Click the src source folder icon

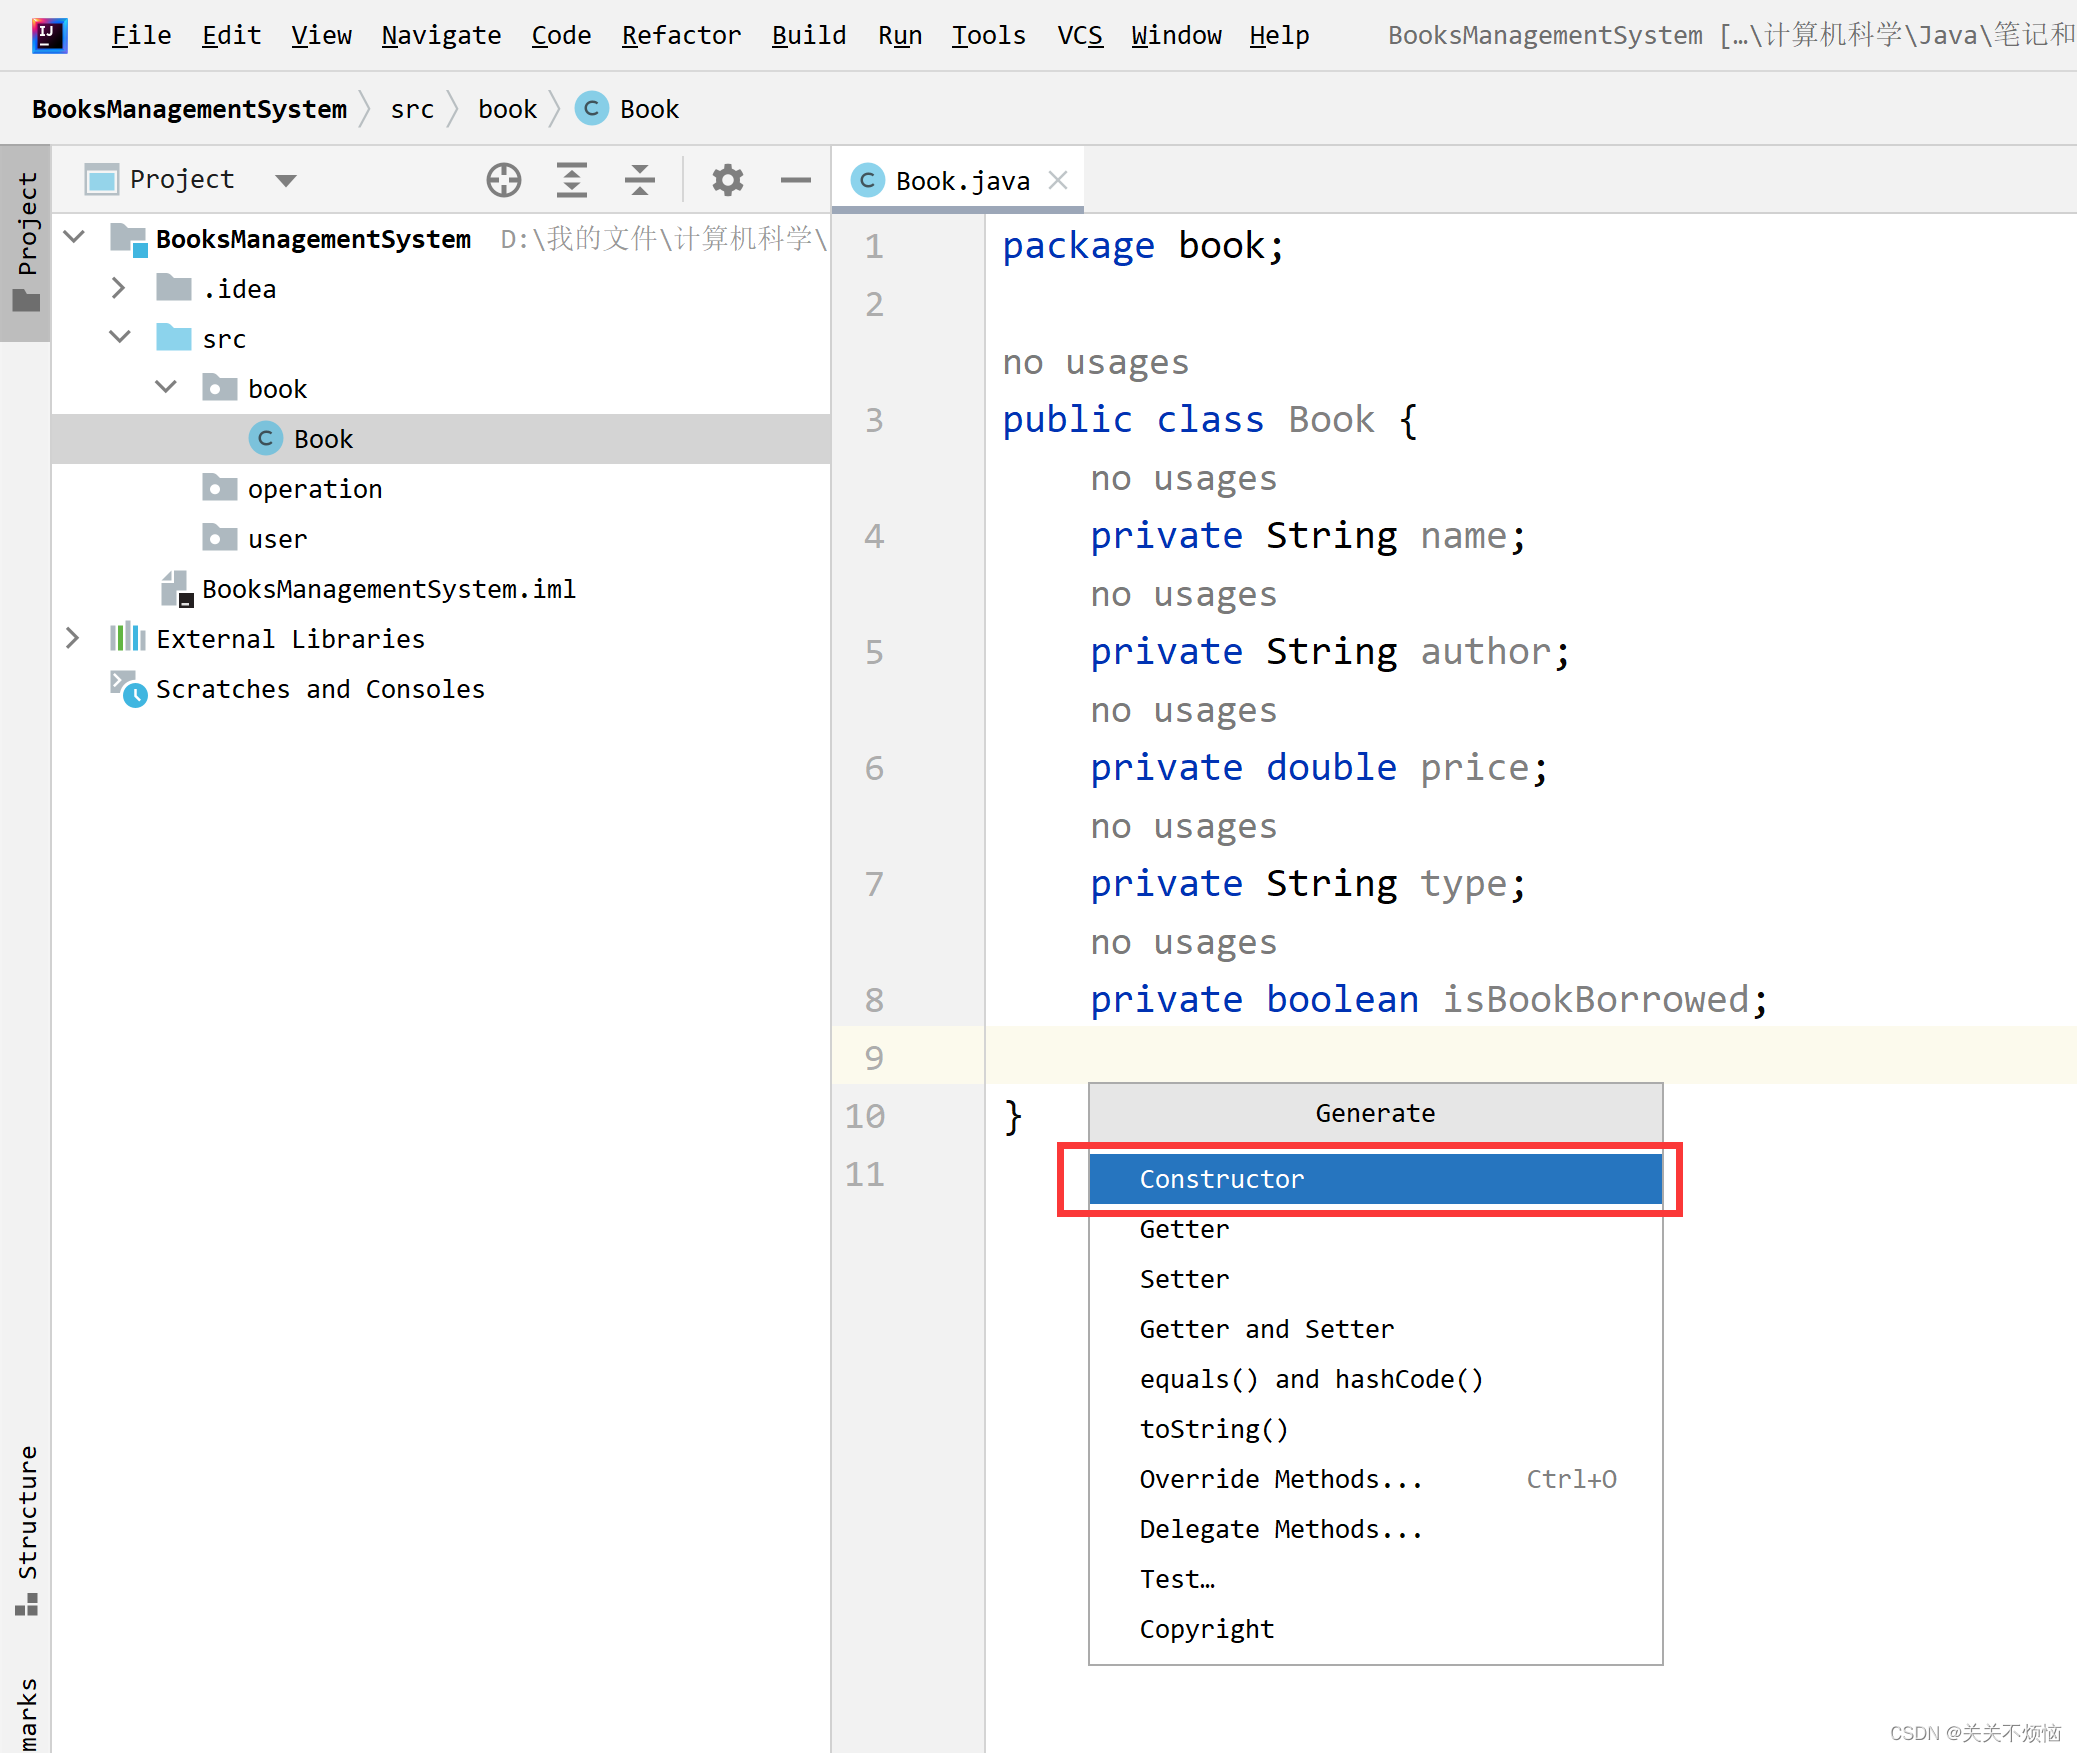[174, 337]
